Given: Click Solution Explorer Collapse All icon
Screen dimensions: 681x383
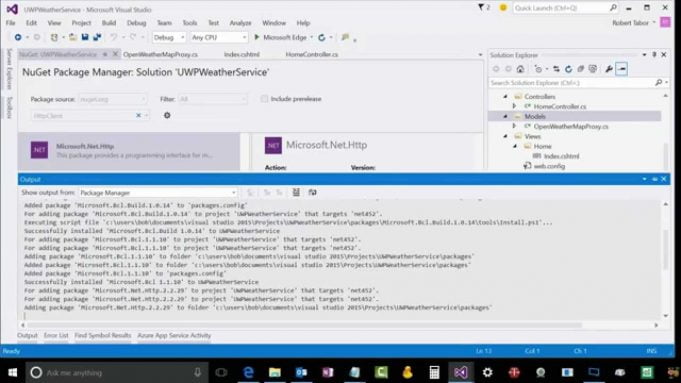Looking at the screenshot, I should 580,69.
